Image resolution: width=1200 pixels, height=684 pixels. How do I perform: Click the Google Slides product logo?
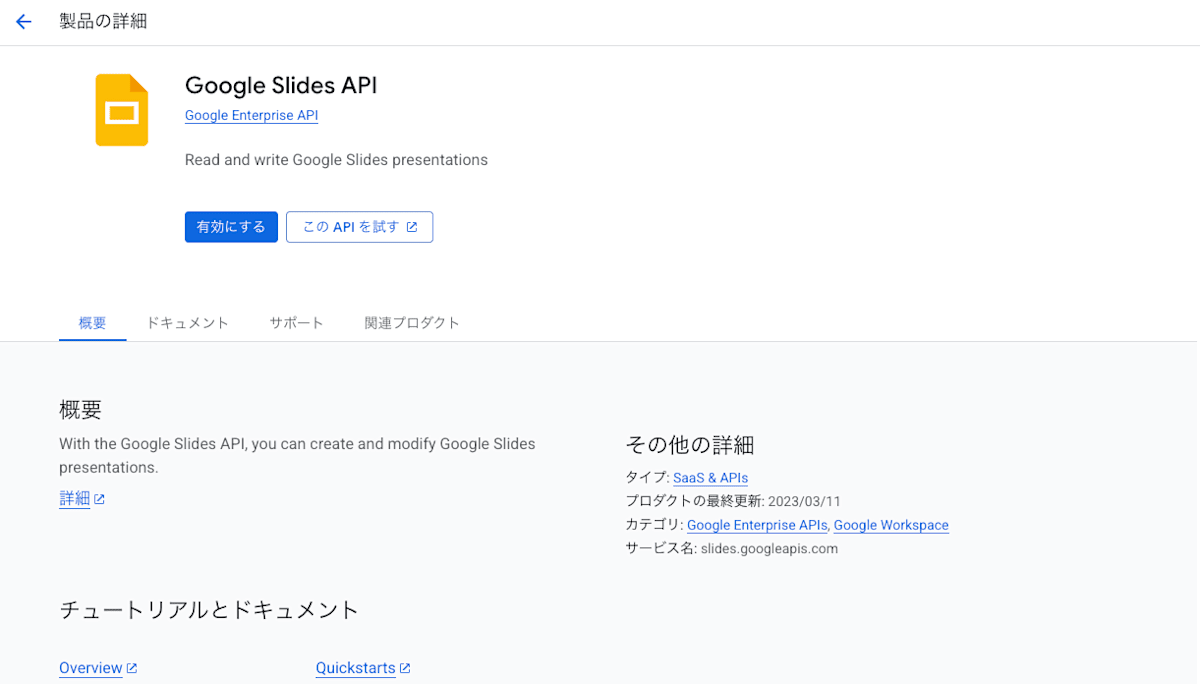(122, 110)
